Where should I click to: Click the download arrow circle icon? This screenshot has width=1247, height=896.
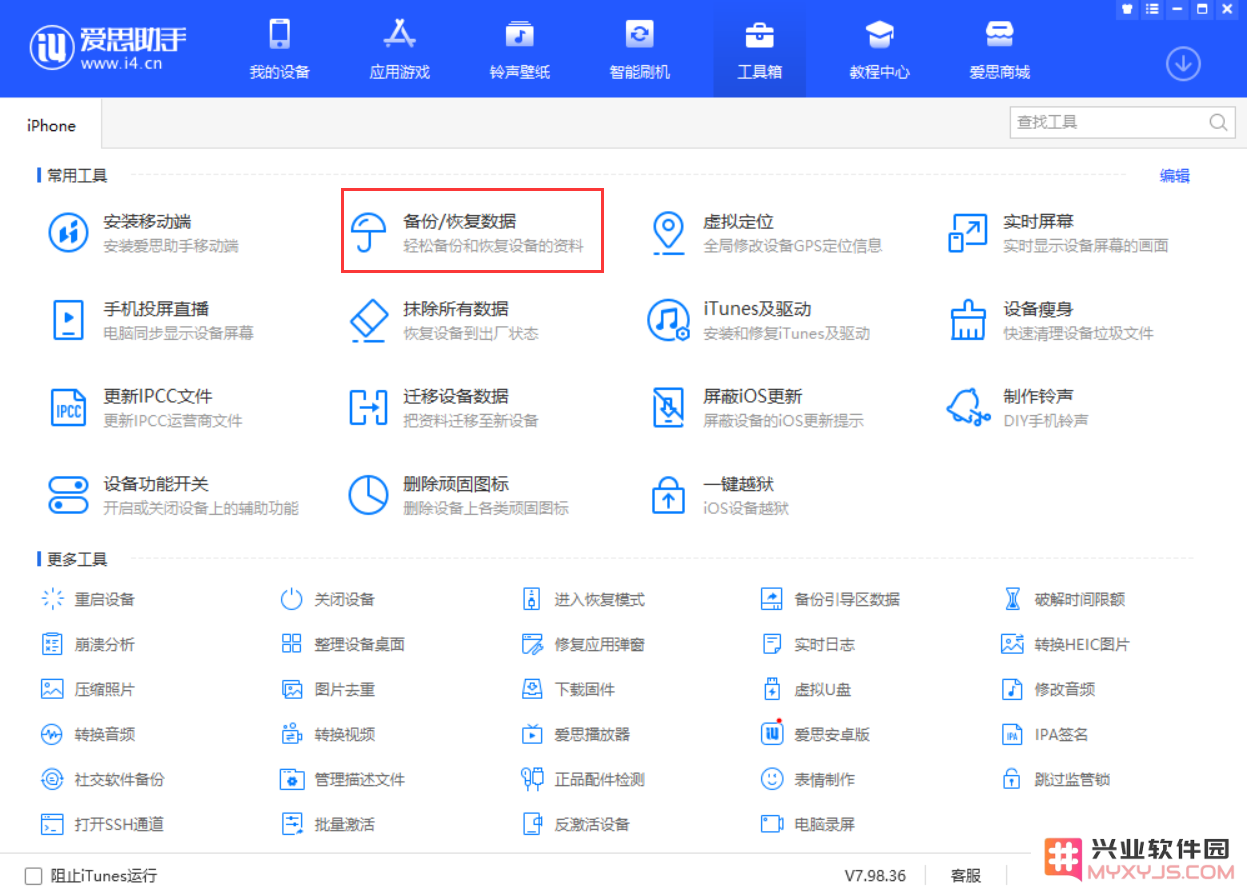pyautogui.click(x=1183, y=64)
